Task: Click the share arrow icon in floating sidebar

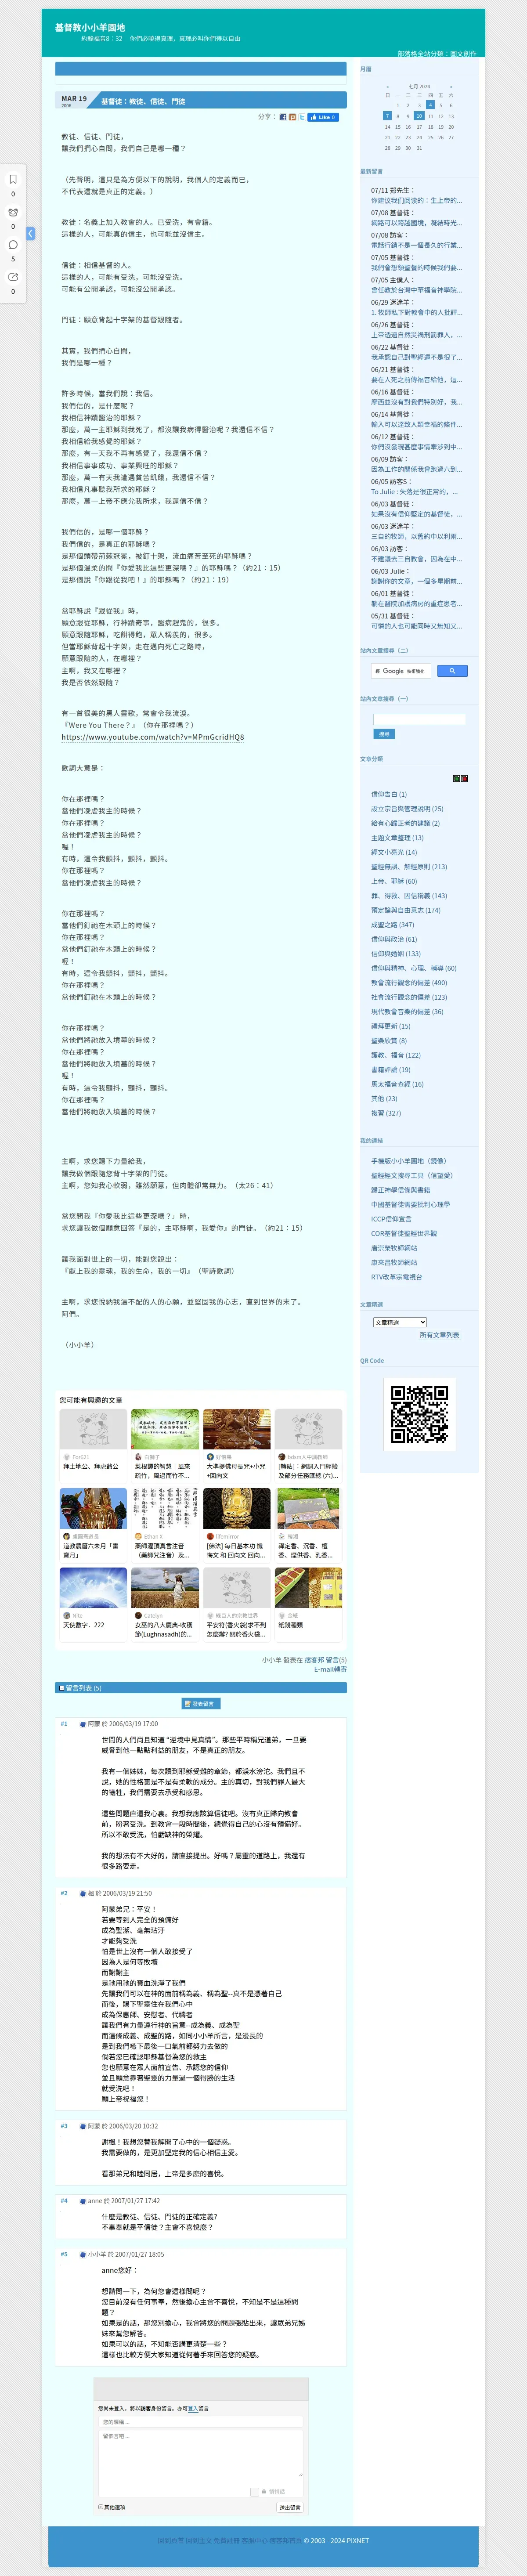Action: coord(13,277)
